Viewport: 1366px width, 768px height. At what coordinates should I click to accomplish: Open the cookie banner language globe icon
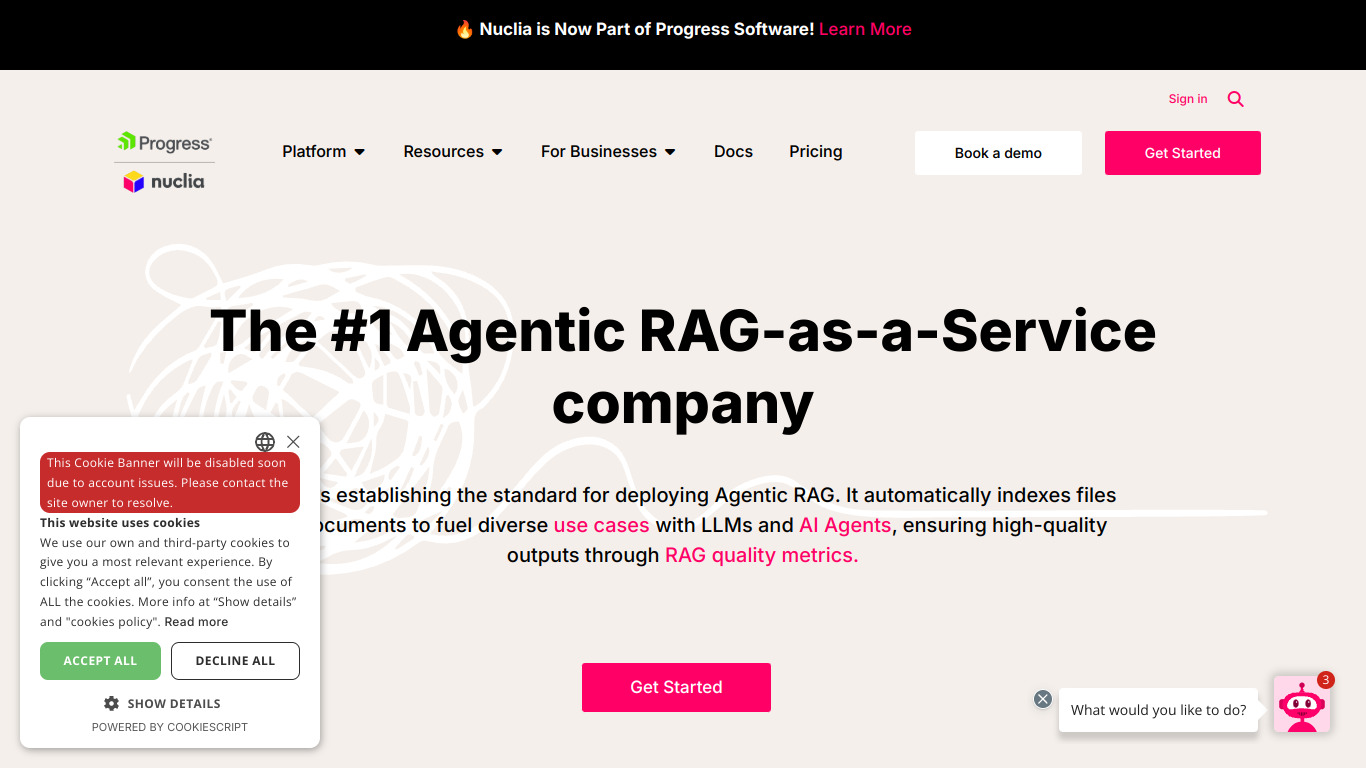tap(265, 442)
